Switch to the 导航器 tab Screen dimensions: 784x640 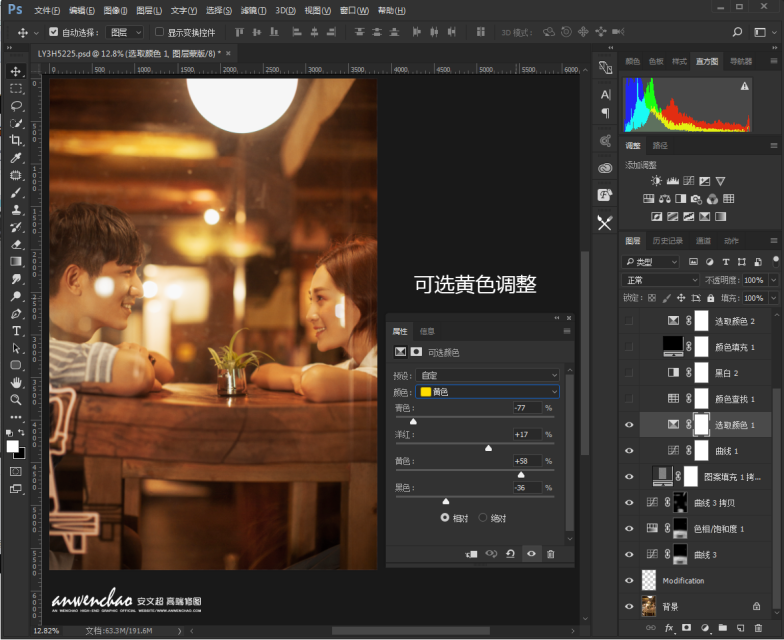pyautogui.click(x=741, y=62)
